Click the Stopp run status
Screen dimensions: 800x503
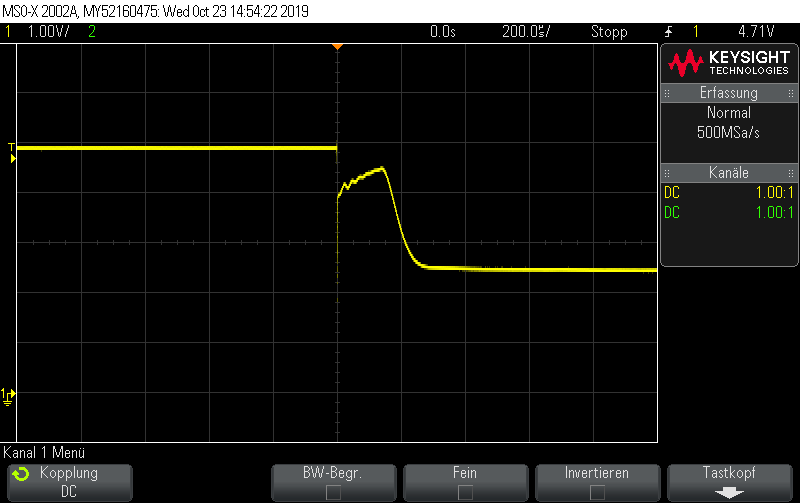(x=609, y=32)
